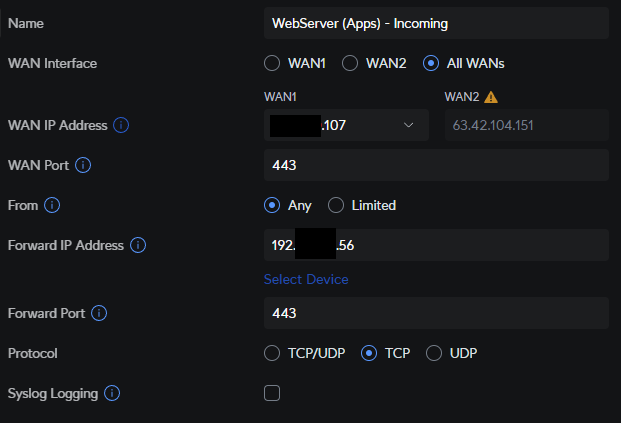The height and width of the screenshot is (423, 621).
Task: Choose All WANs interface option
Action: 431,63
